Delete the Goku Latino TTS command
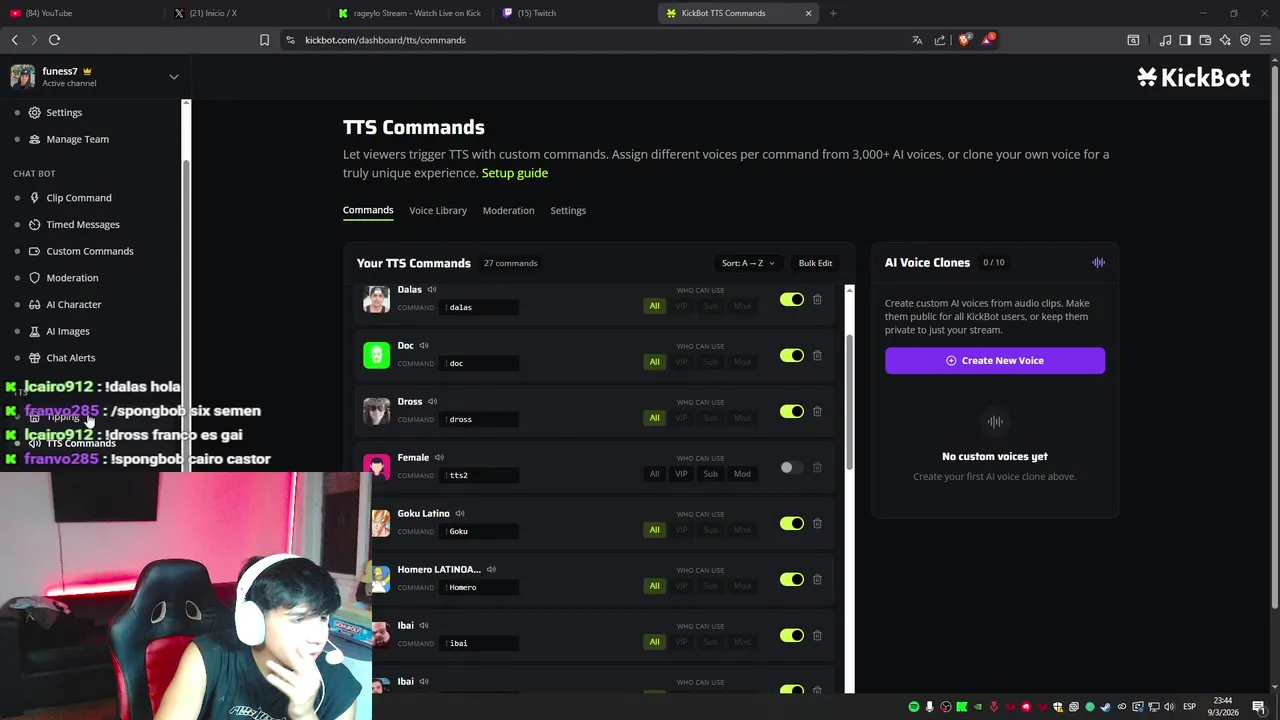Viewport: 1280px width, 720px height. (817, 523)
